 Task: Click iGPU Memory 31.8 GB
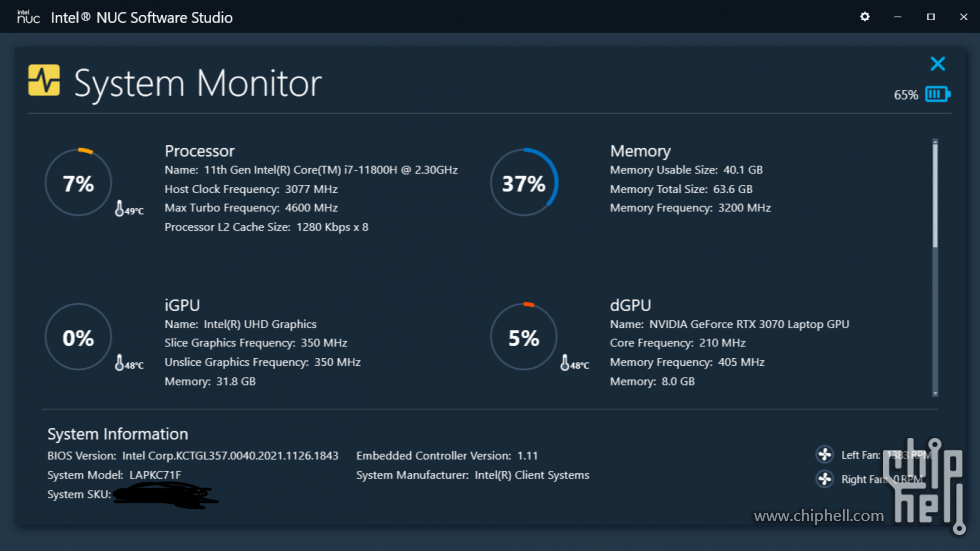pyautogui.click(x=210, y=381)
